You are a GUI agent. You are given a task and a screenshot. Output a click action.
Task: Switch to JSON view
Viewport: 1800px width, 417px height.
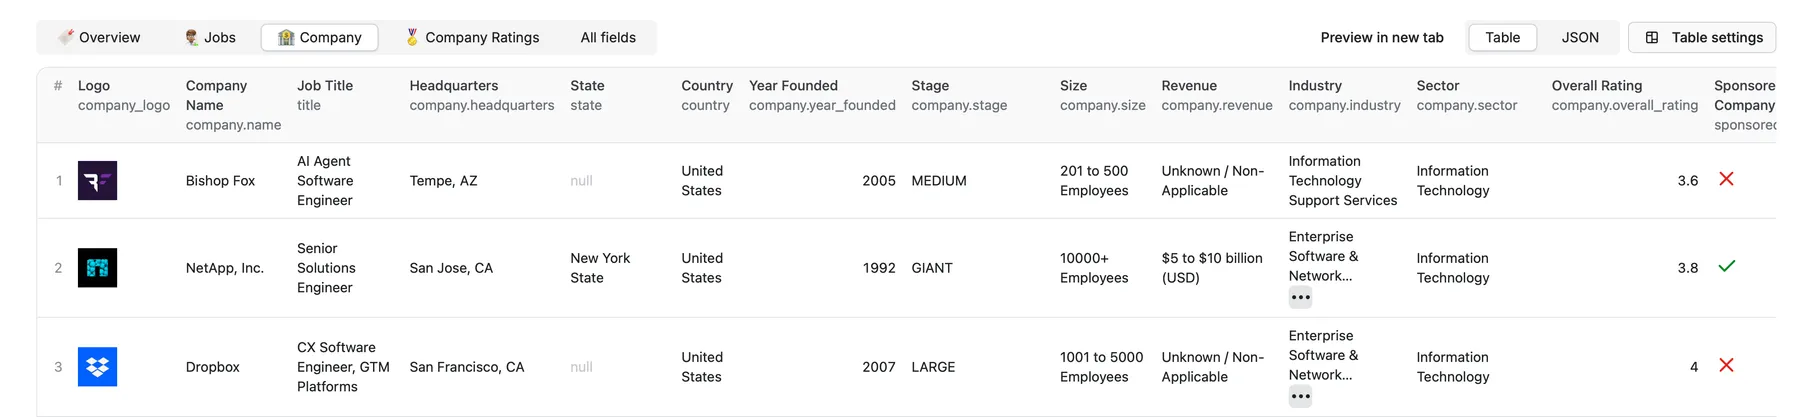(x=1580, y=38)
